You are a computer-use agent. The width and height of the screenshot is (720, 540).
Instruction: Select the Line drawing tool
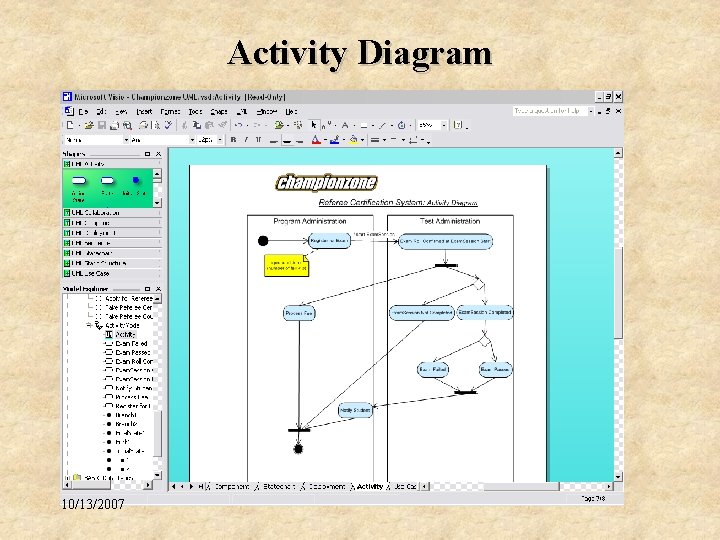(382, 125)
